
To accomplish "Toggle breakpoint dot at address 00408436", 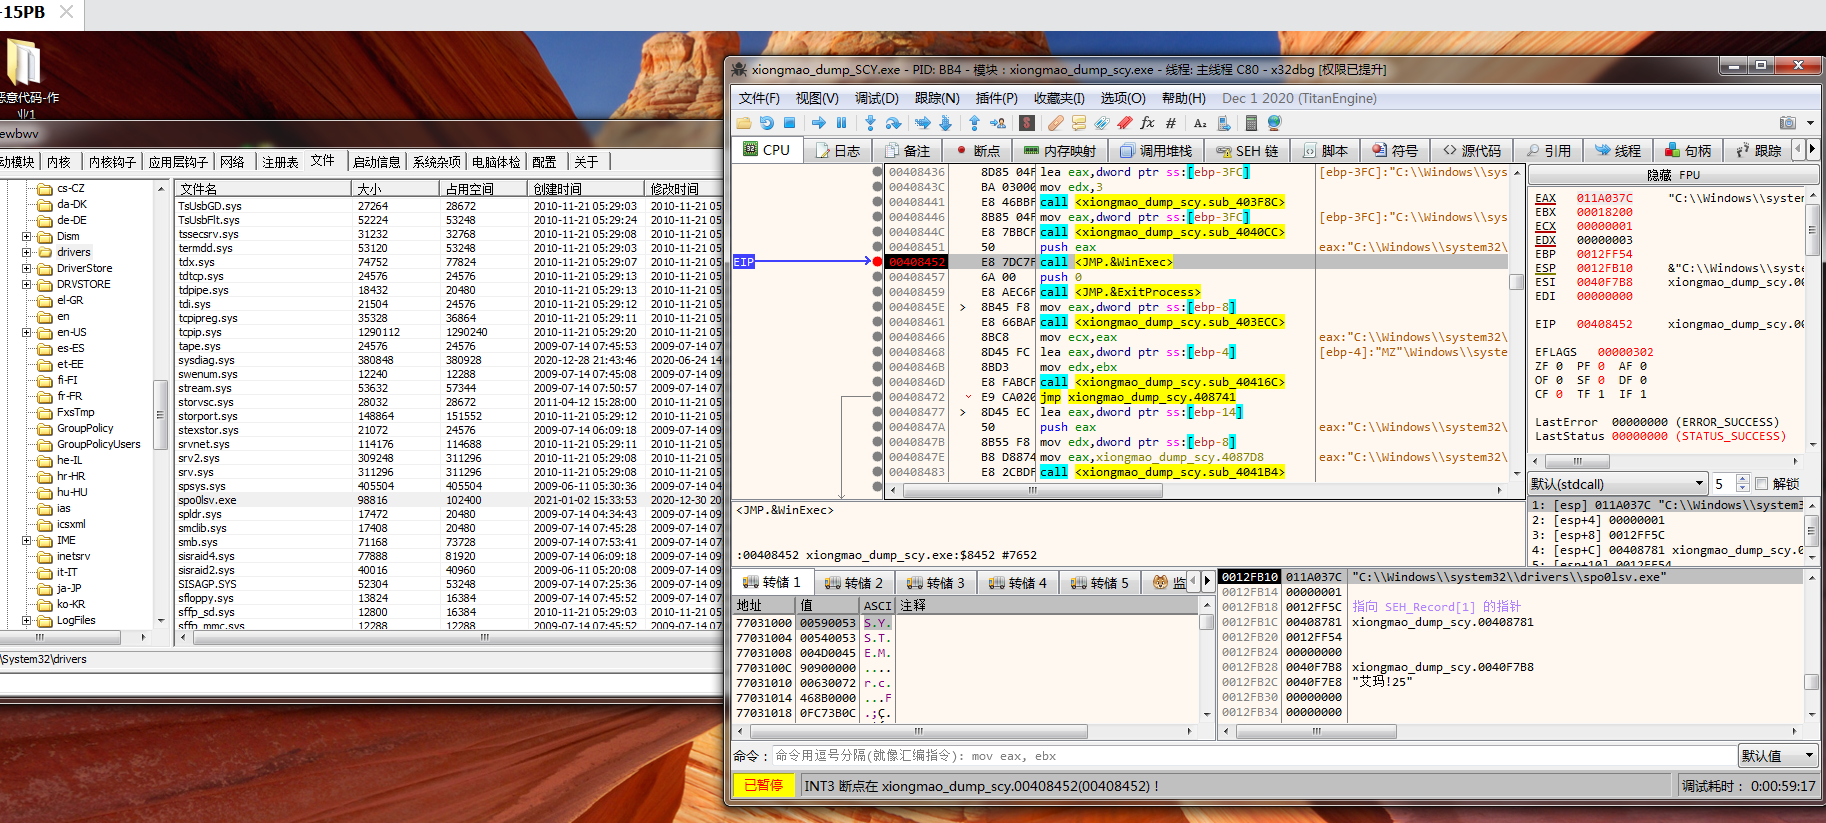I will tap(877, 172).
